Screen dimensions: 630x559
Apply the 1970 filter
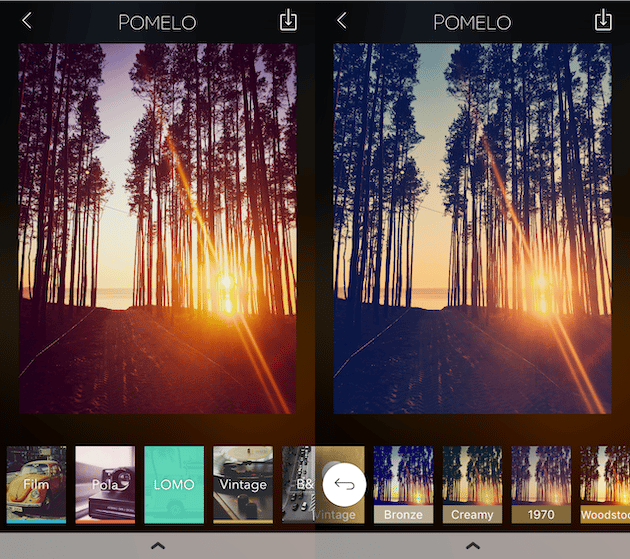pos(541,485)
